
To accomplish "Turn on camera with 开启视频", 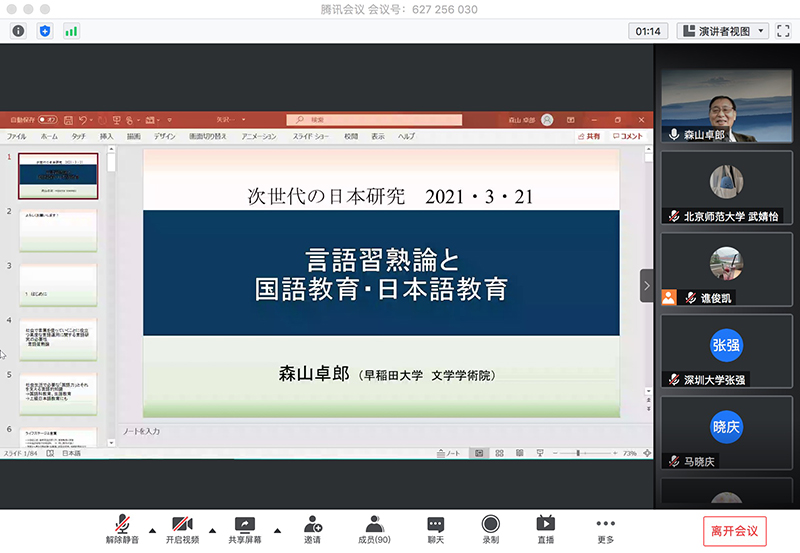I will pos(182,529).
